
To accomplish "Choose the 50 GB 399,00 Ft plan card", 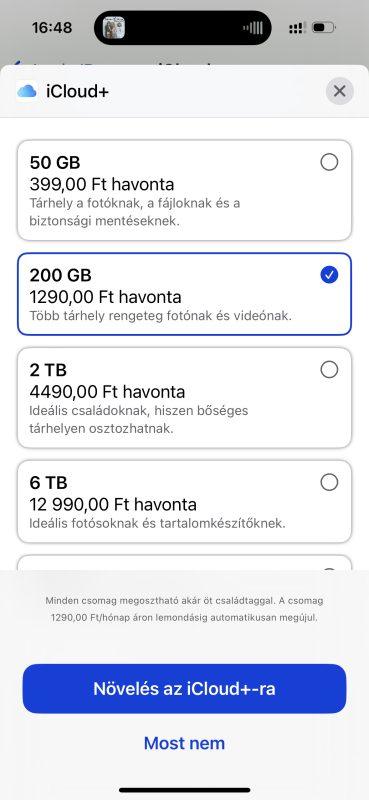I will pos(184,190).
